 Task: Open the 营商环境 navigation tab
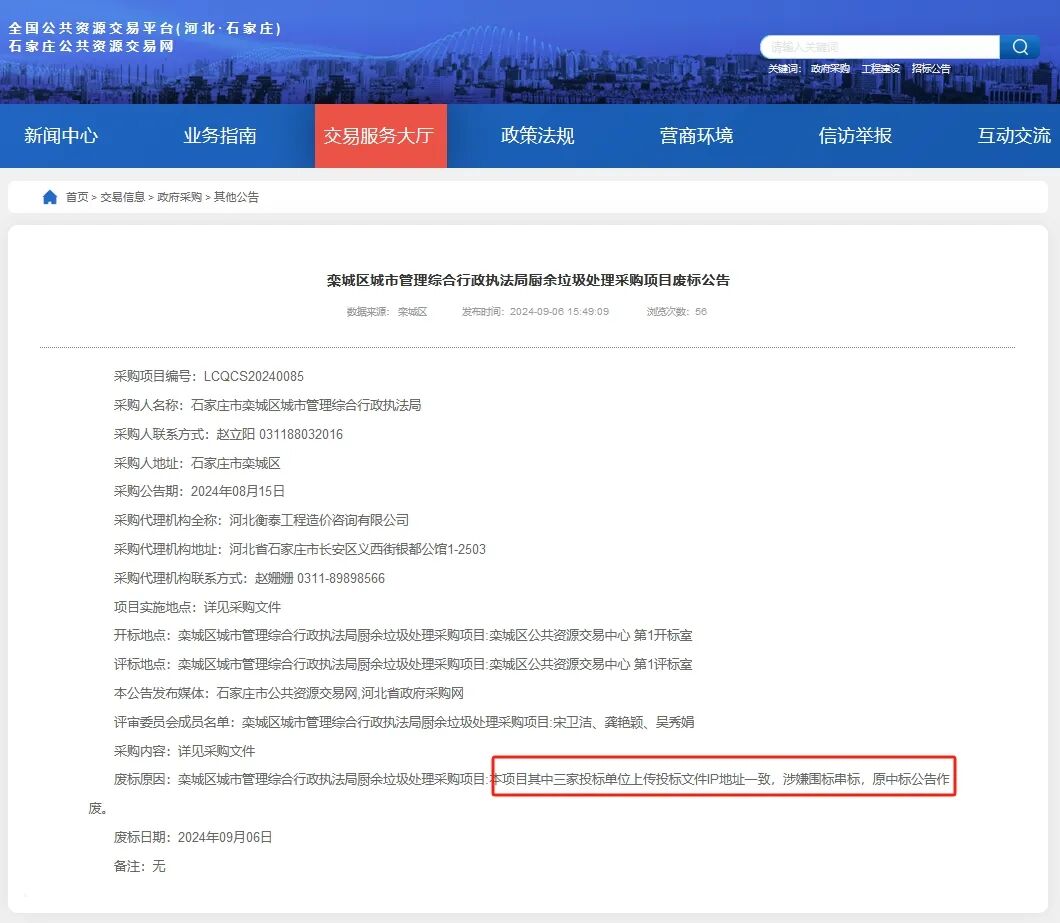[x=696, y=135]
